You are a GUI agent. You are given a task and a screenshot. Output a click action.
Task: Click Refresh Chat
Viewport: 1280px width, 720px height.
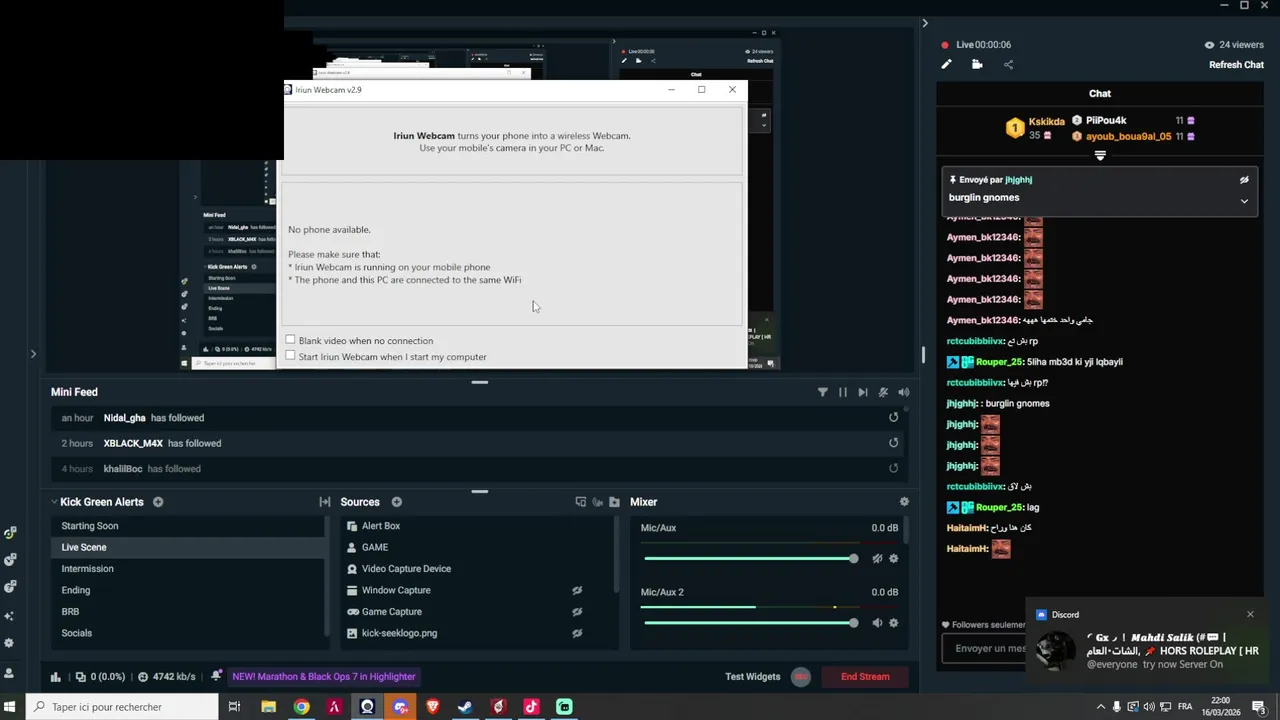(1236, 65)
